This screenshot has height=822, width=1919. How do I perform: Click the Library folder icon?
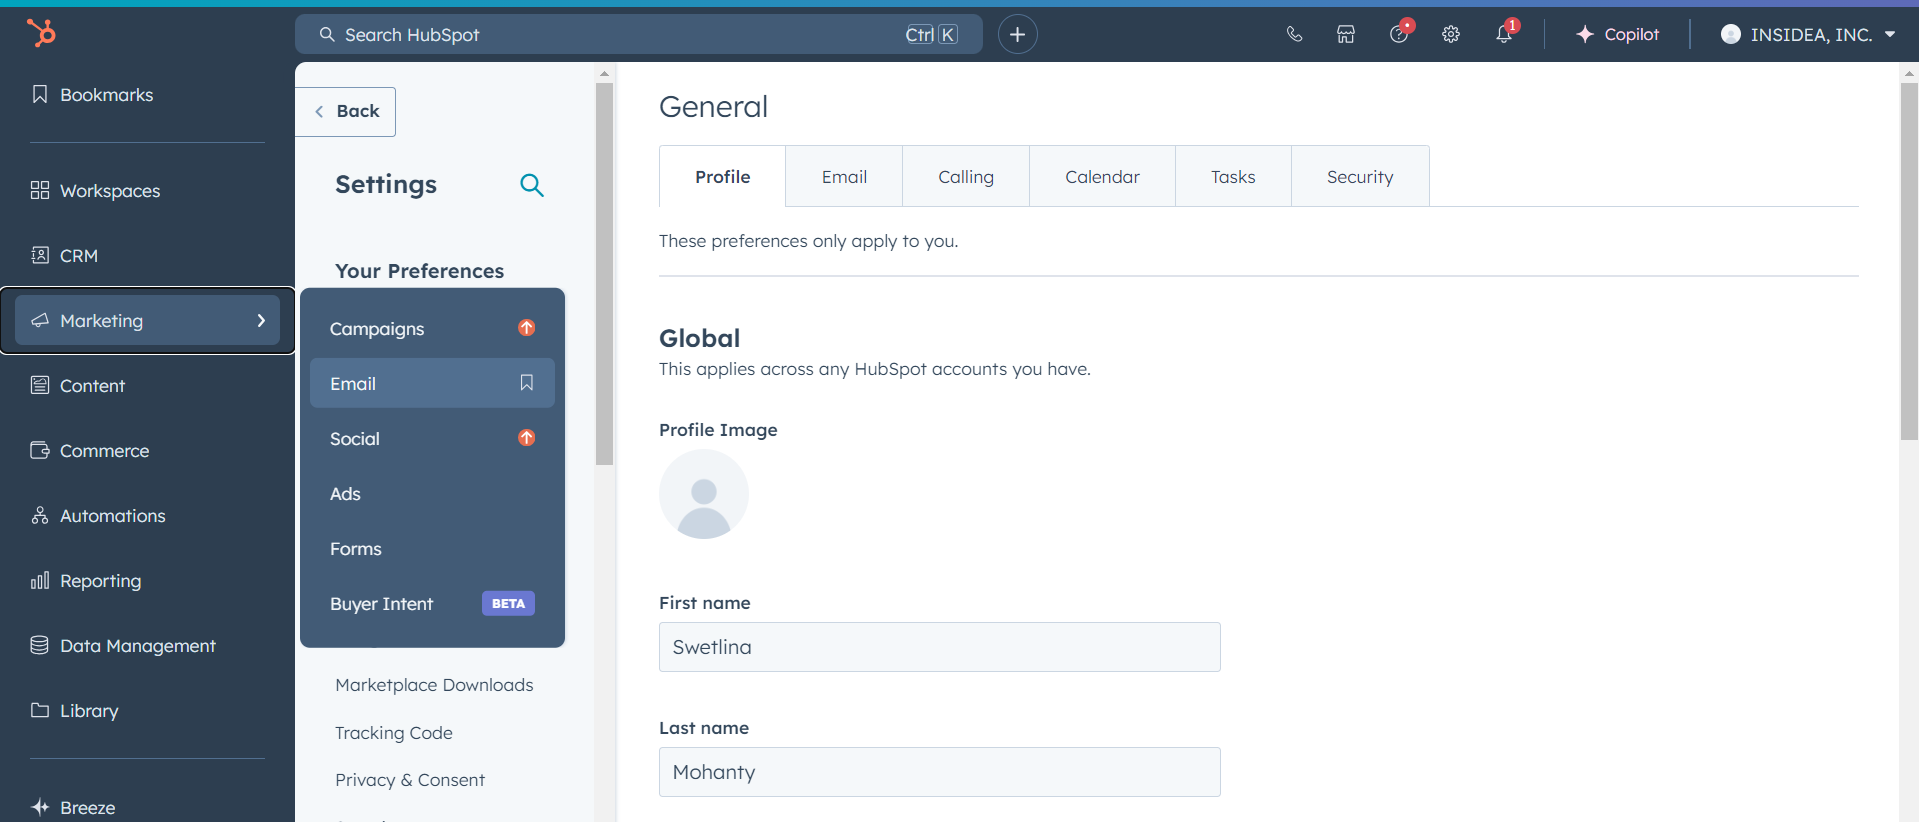pos(40,710)
